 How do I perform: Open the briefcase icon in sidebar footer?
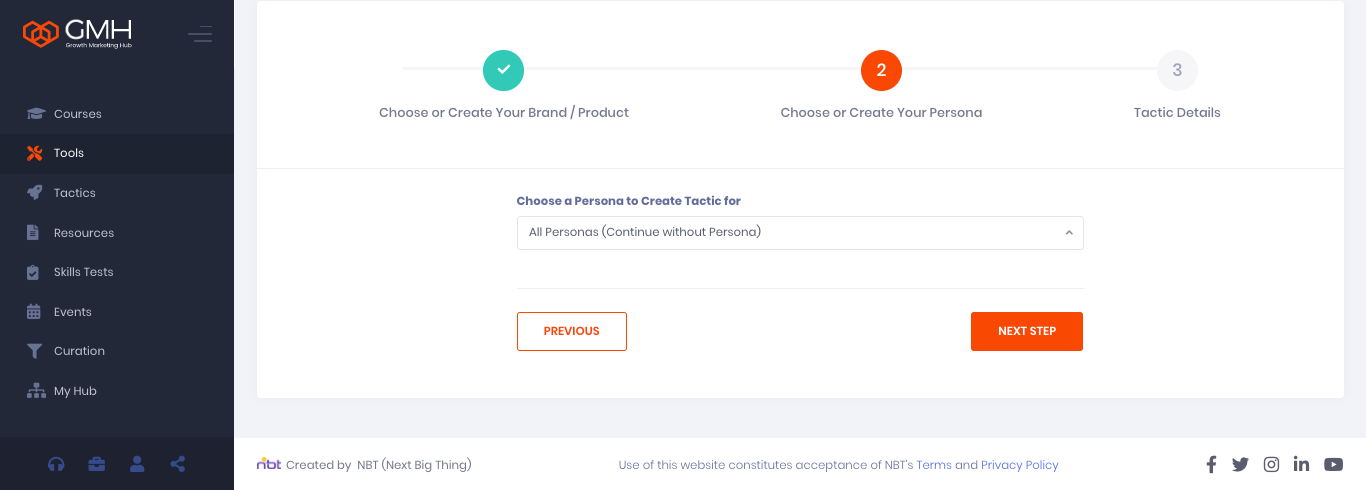click(x=97, y=464)
